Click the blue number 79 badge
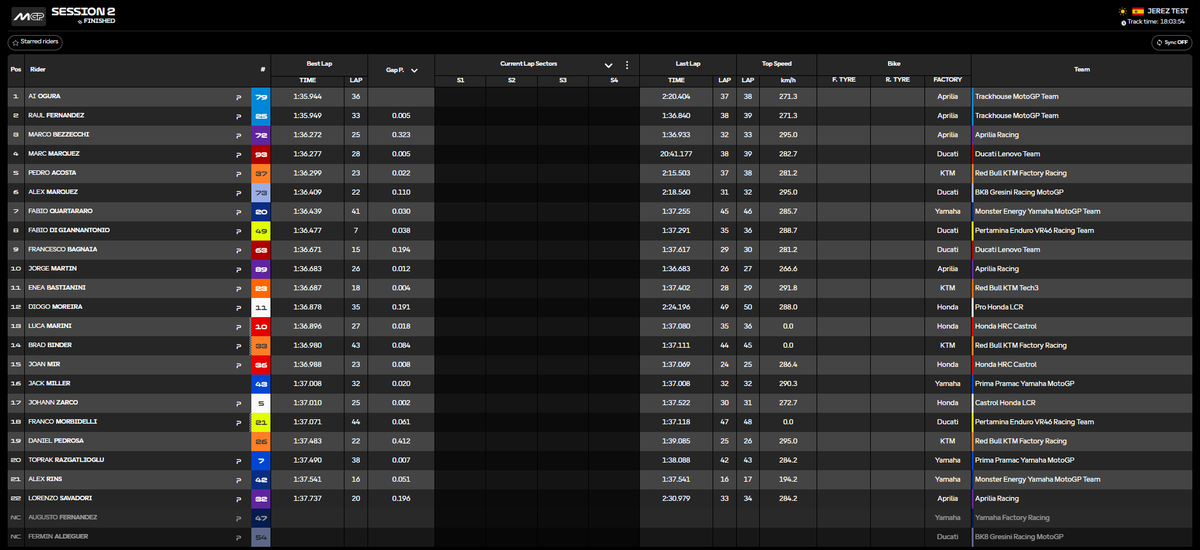 pyautogui.click(x=261, y=97)
